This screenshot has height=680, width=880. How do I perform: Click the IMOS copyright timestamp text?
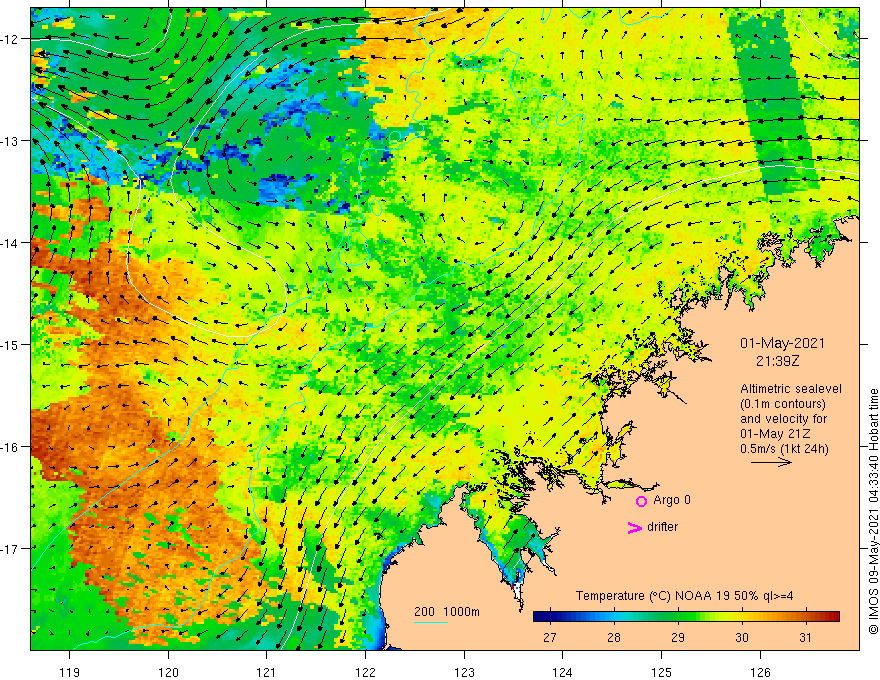873,512
